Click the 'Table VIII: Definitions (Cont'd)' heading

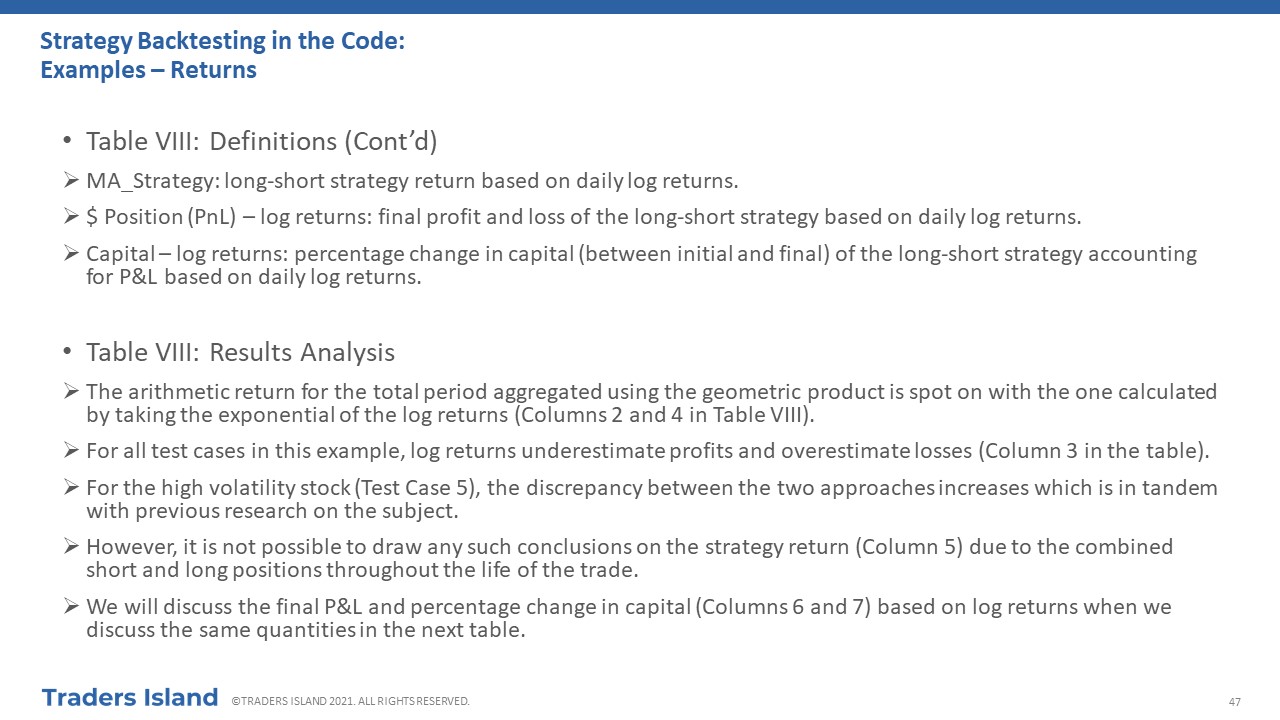pyautogui.click(x=262, y=142)
